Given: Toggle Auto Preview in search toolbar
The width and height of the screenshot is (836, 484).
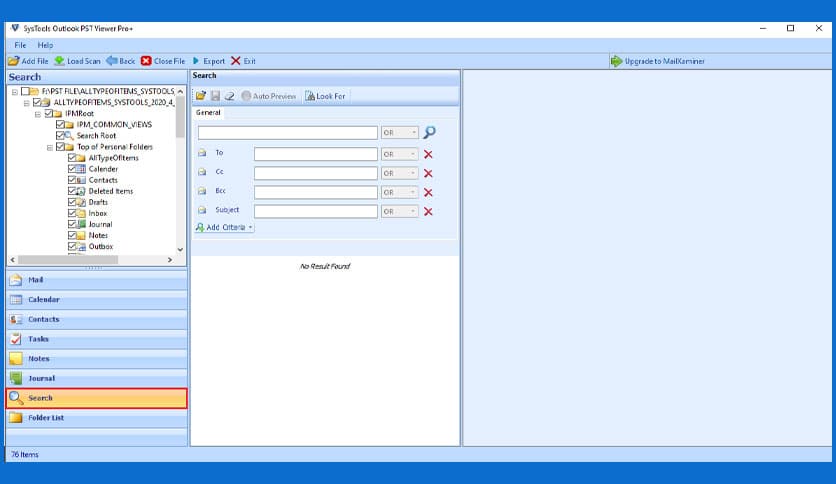Looking at the screenshot, I should pos(269,96).
